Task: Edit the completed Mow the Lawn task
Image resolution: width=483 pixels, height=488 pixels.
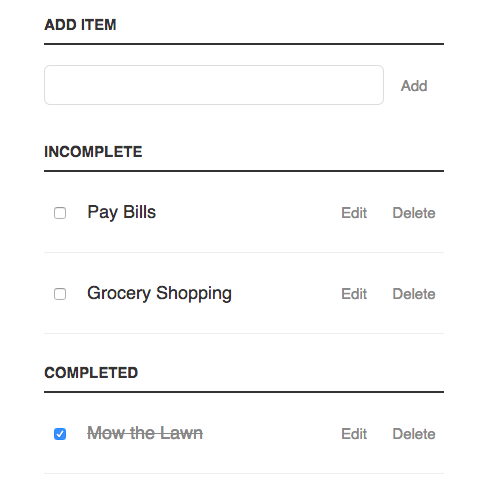Action: (354, 434)
